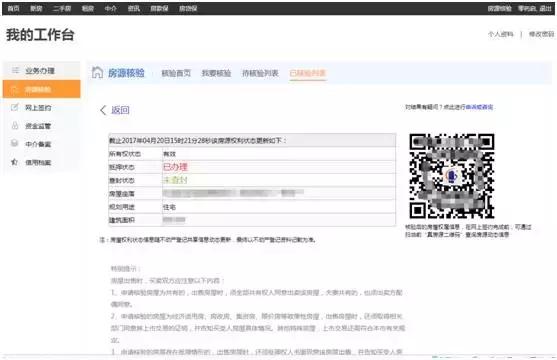The height and width of the screenshot is (360, 557).
Task: Click the logo in the QR code center
Action: coord(452,176)
